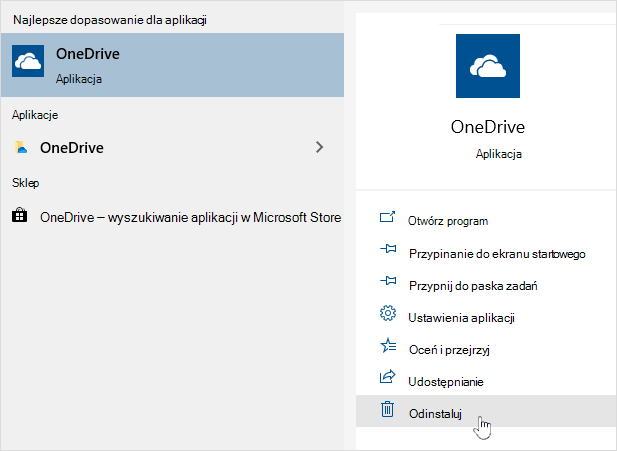
Task: Click the Najlepsze dopasowanie dla aplikacji heading
Action: pyautogui.click(x=110, y=20)
